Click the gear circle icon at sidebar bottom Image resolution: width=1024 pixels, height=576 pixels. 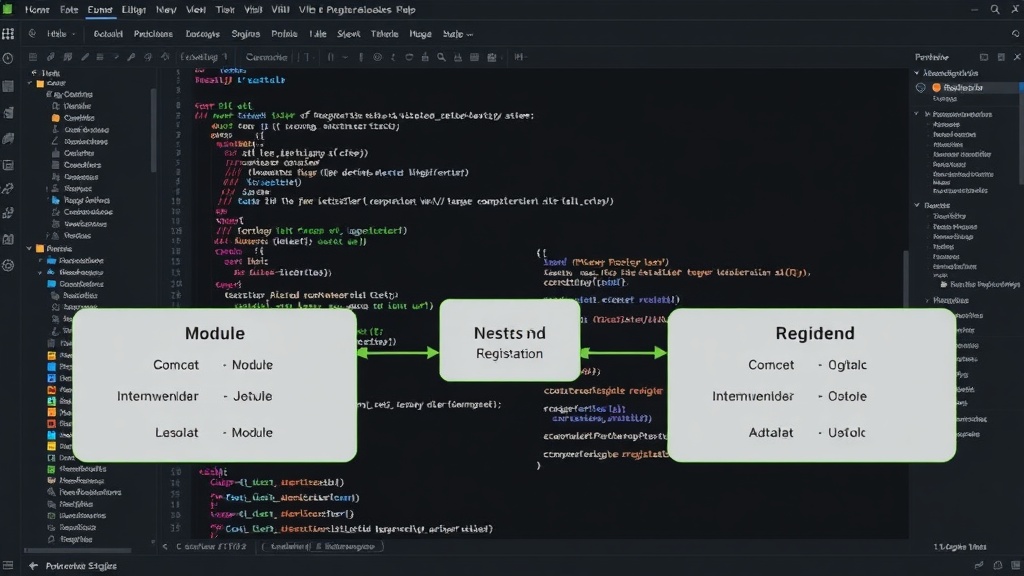(8, 265)
